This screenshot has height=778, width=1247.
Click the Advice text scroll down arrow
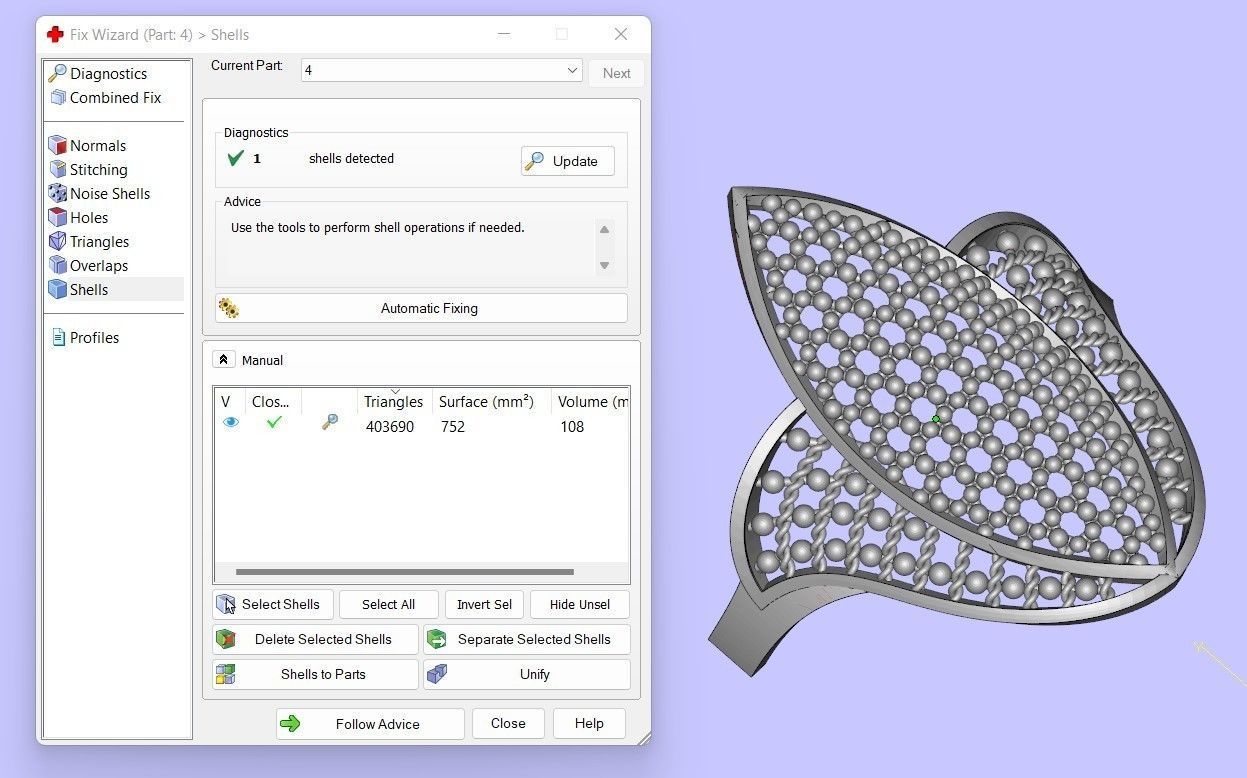604,265
